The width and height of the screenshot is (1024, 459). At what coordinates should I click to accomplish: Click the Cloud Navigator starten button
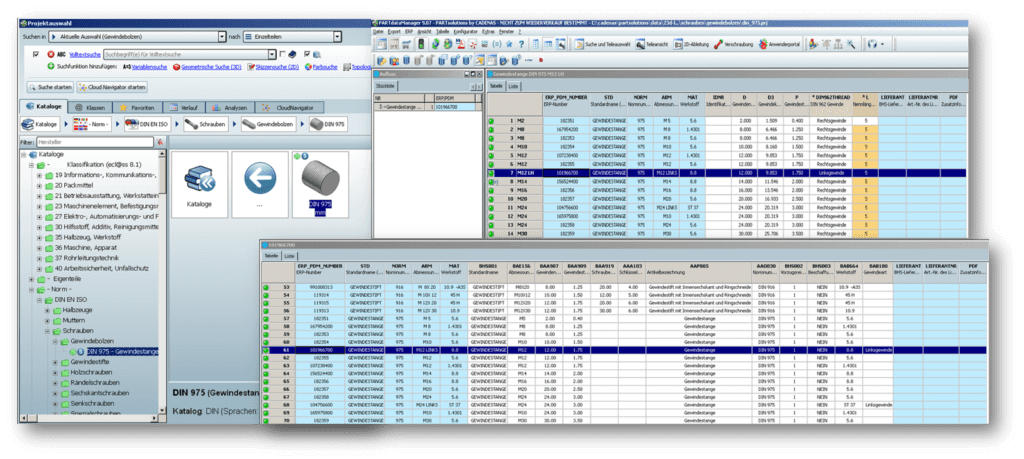coord(112,87)
